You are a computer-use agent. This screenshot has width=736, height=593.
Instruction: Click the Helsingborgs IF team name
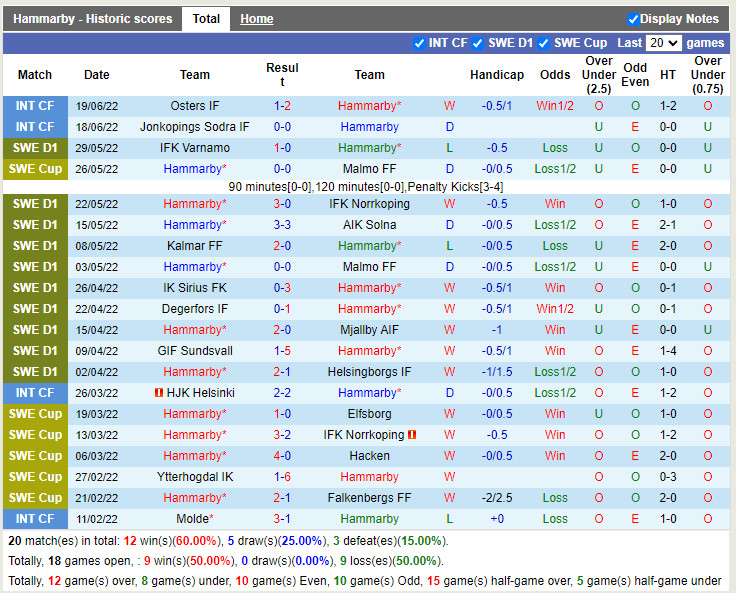coord(369,372)
